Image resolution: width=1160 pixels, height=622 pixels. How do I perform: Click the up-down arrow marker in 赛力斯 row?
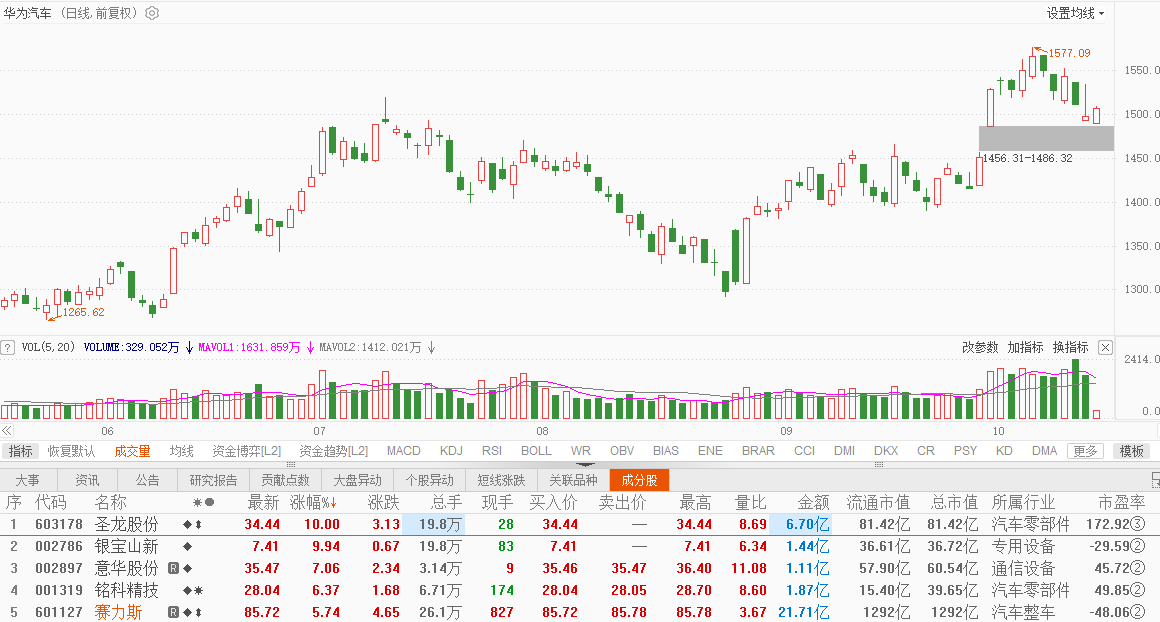pyautogui.click(x=198, y=612)
